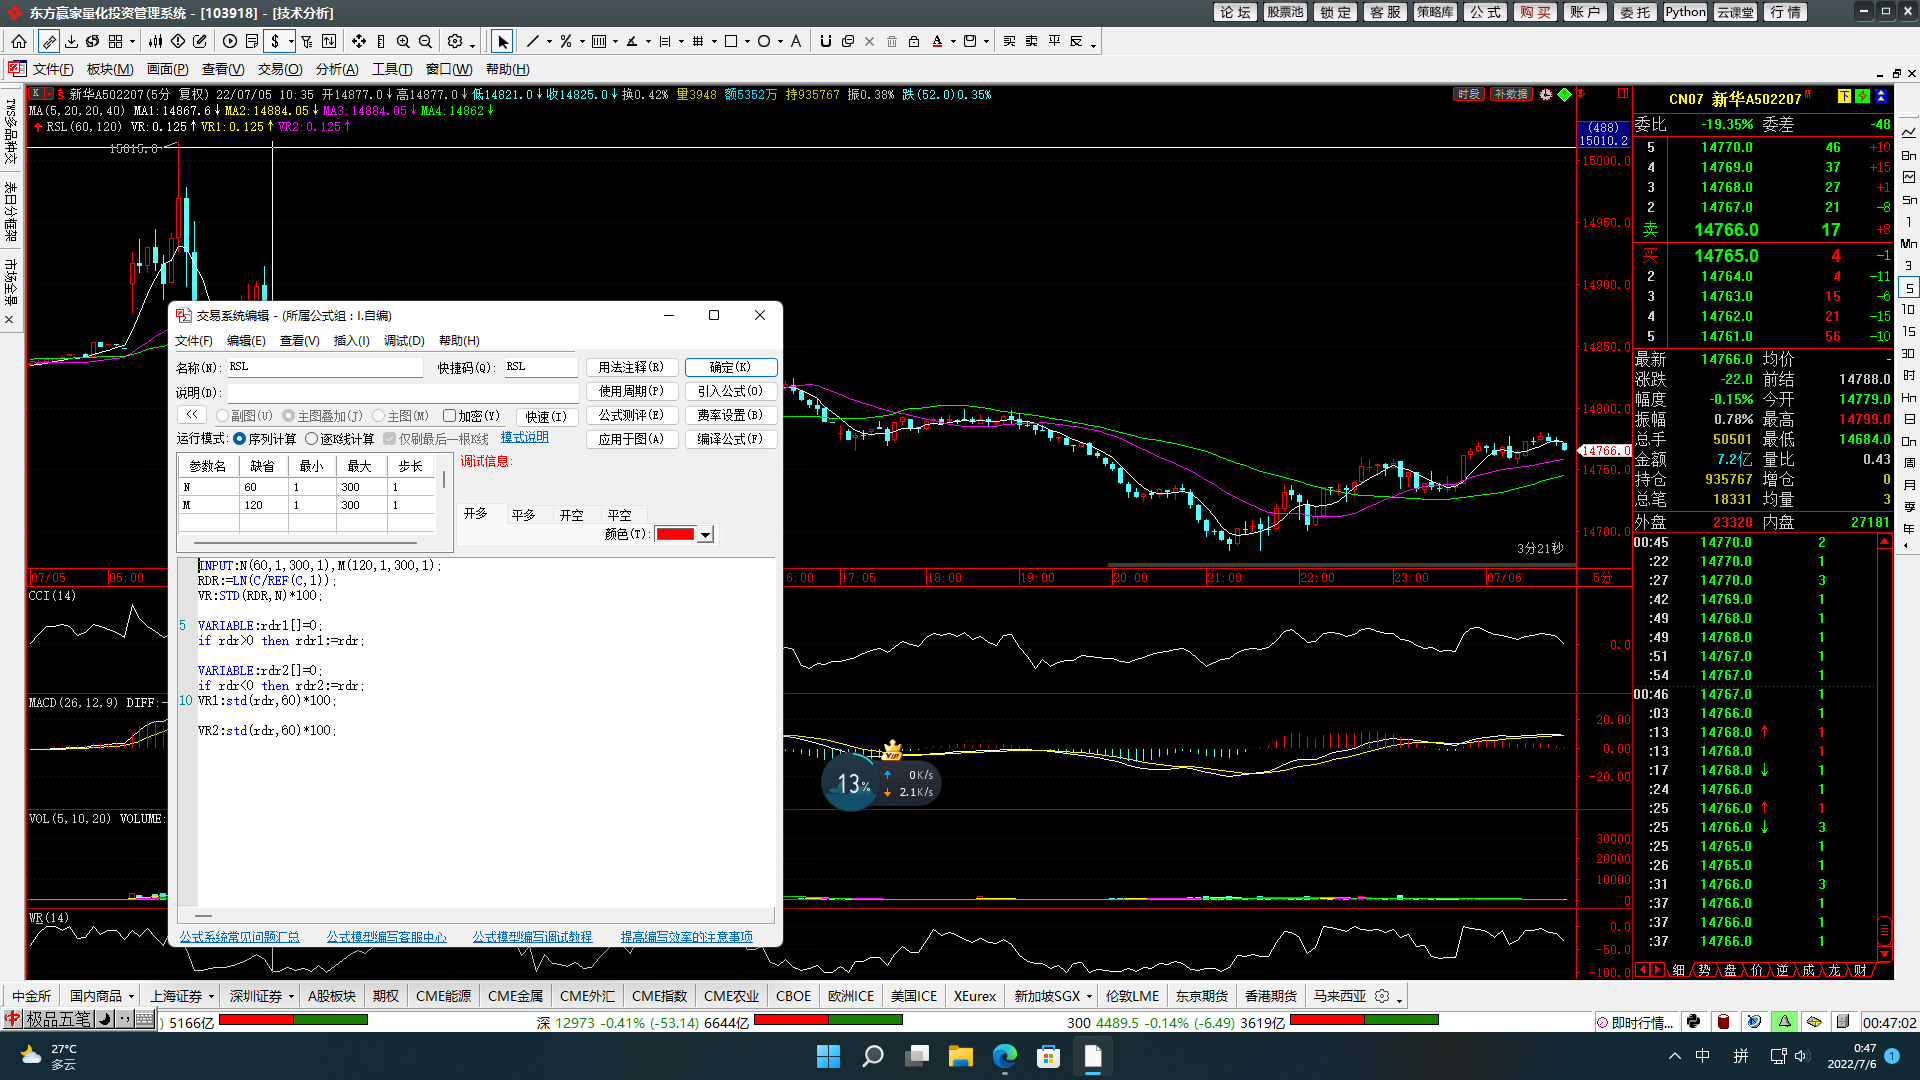Open 公式系统常见问题汇总 link
This screenshot has height=1080, width=1920.
tap(239, 937)
